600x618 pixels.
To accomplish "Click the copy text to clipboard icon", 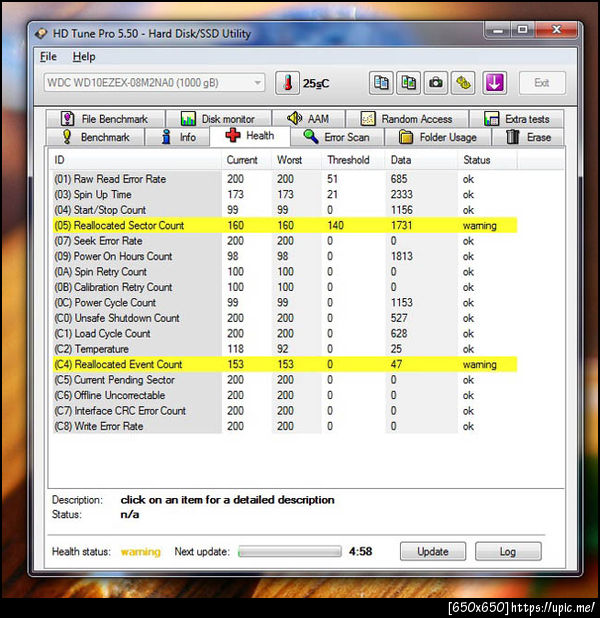I will pos(381,83).
